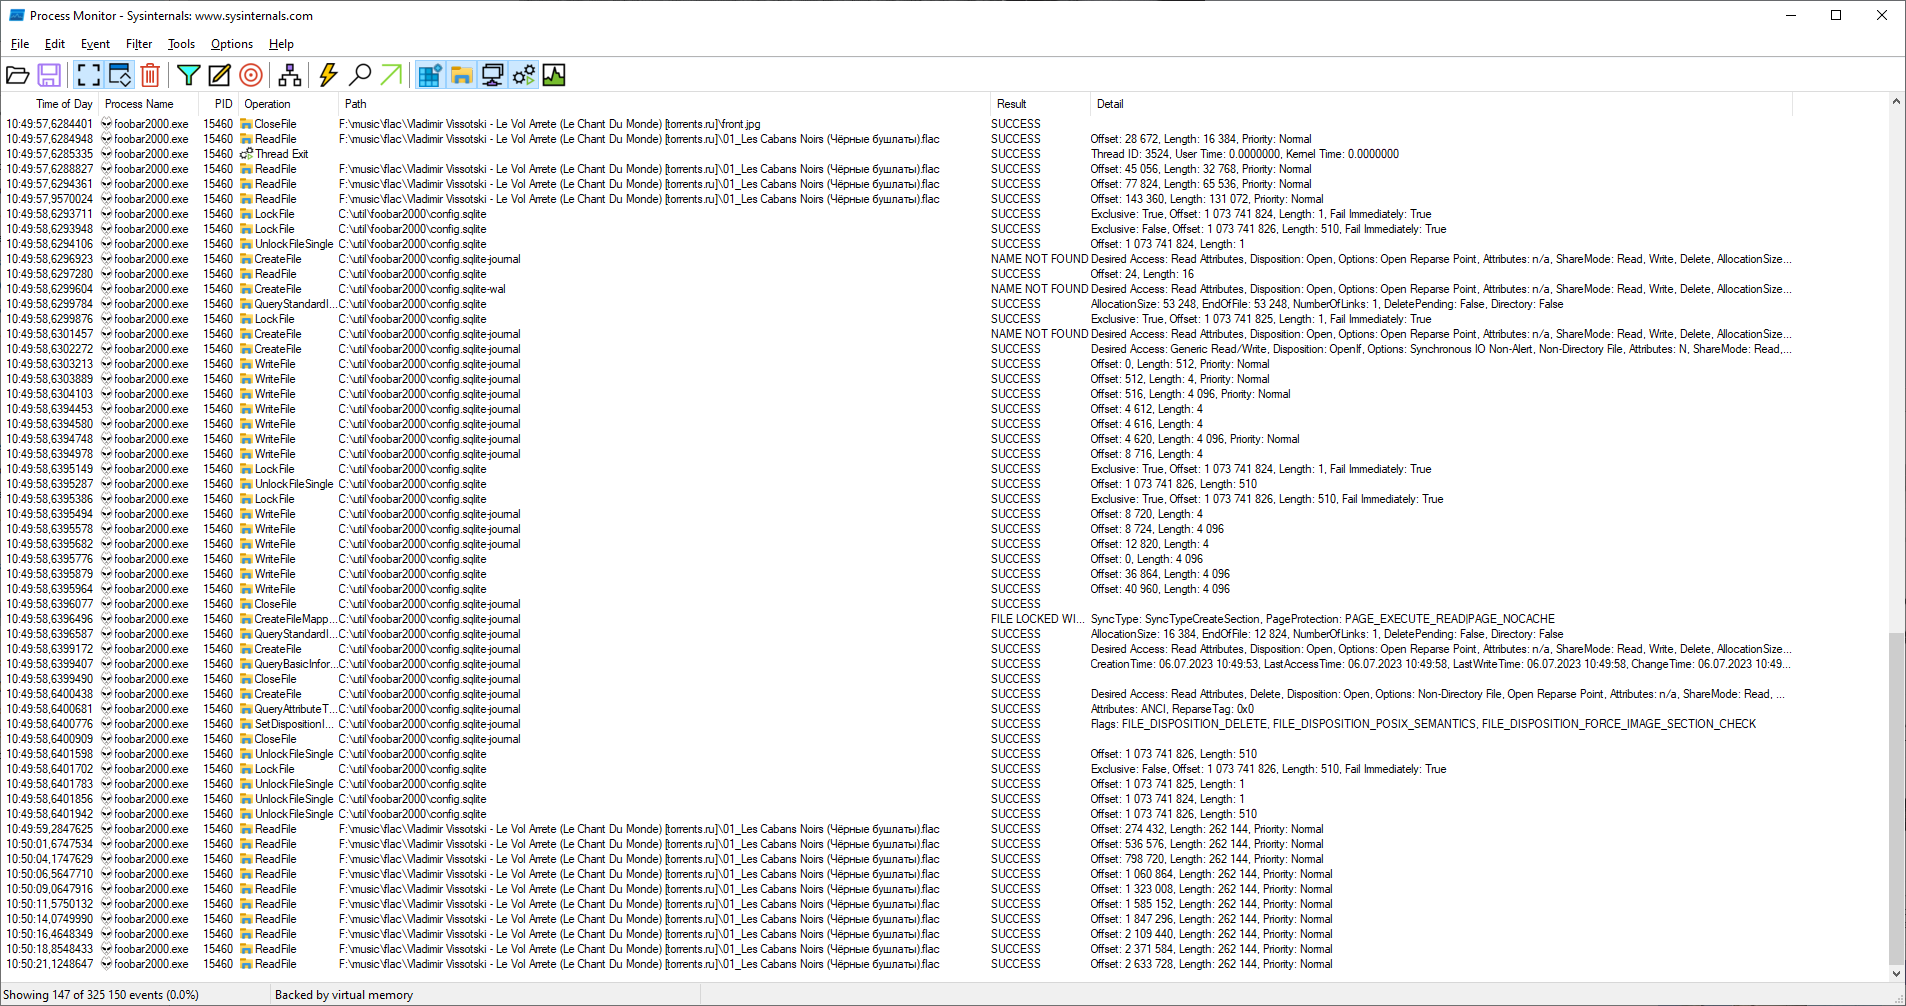1906x1006 pixels.
Task: Open Find with the magnifier icon
Action: (x=360, y=75)
